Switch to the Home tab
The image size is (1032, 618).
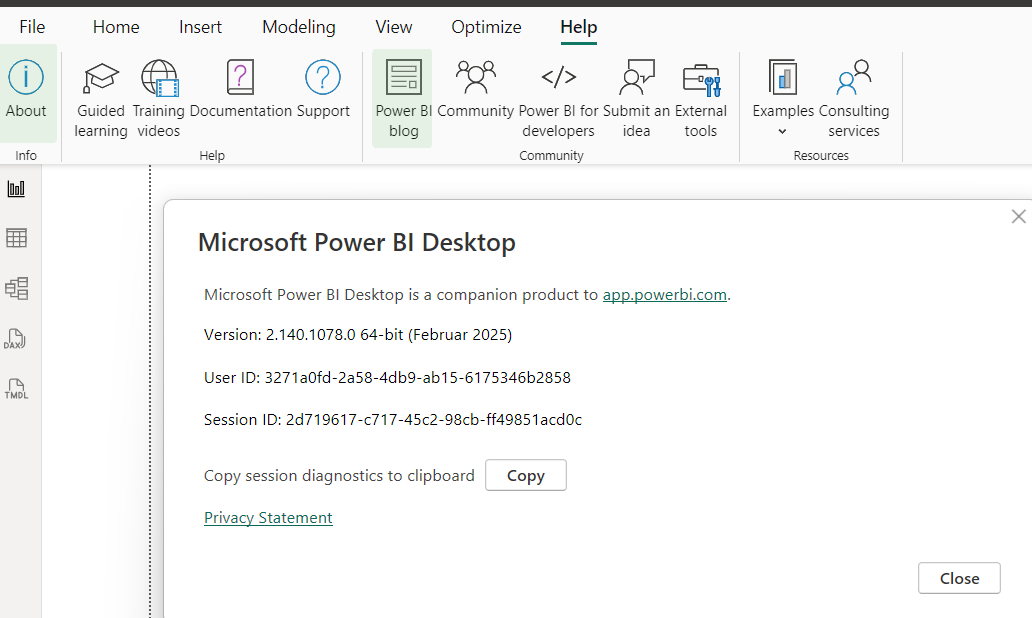coord(116,27)
